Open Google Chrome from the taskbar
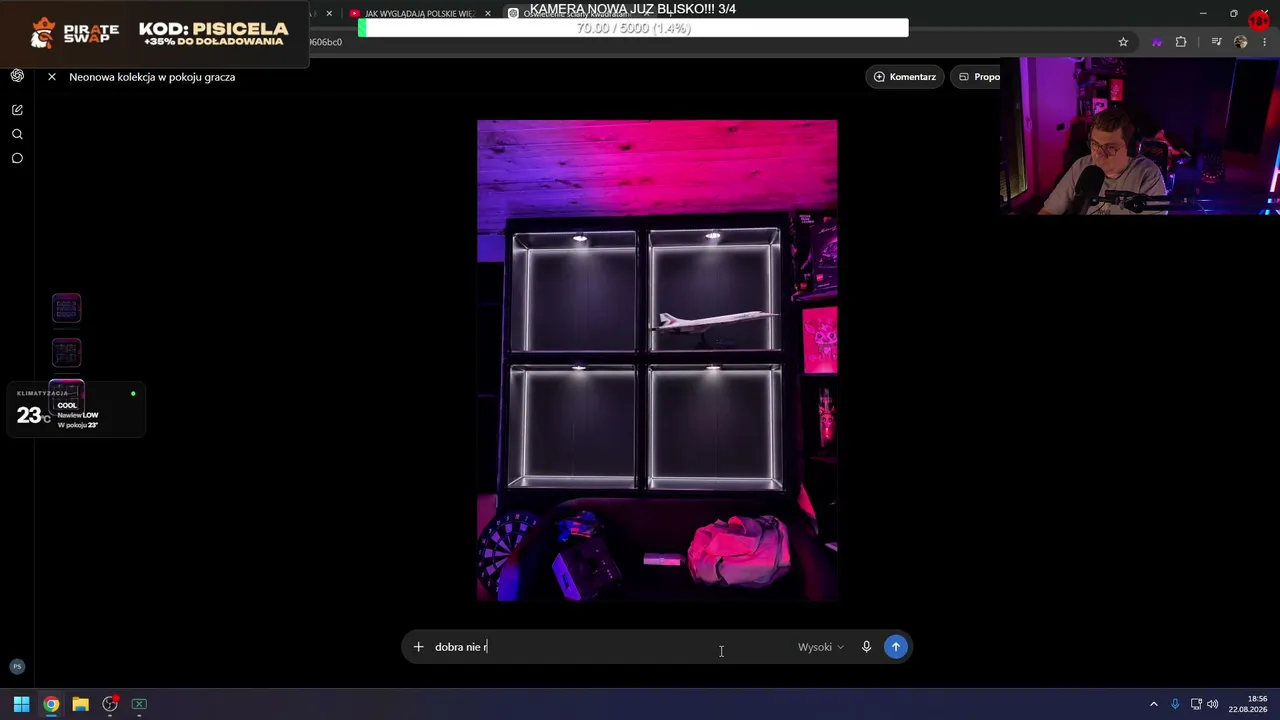 click(x=51, y=704)
